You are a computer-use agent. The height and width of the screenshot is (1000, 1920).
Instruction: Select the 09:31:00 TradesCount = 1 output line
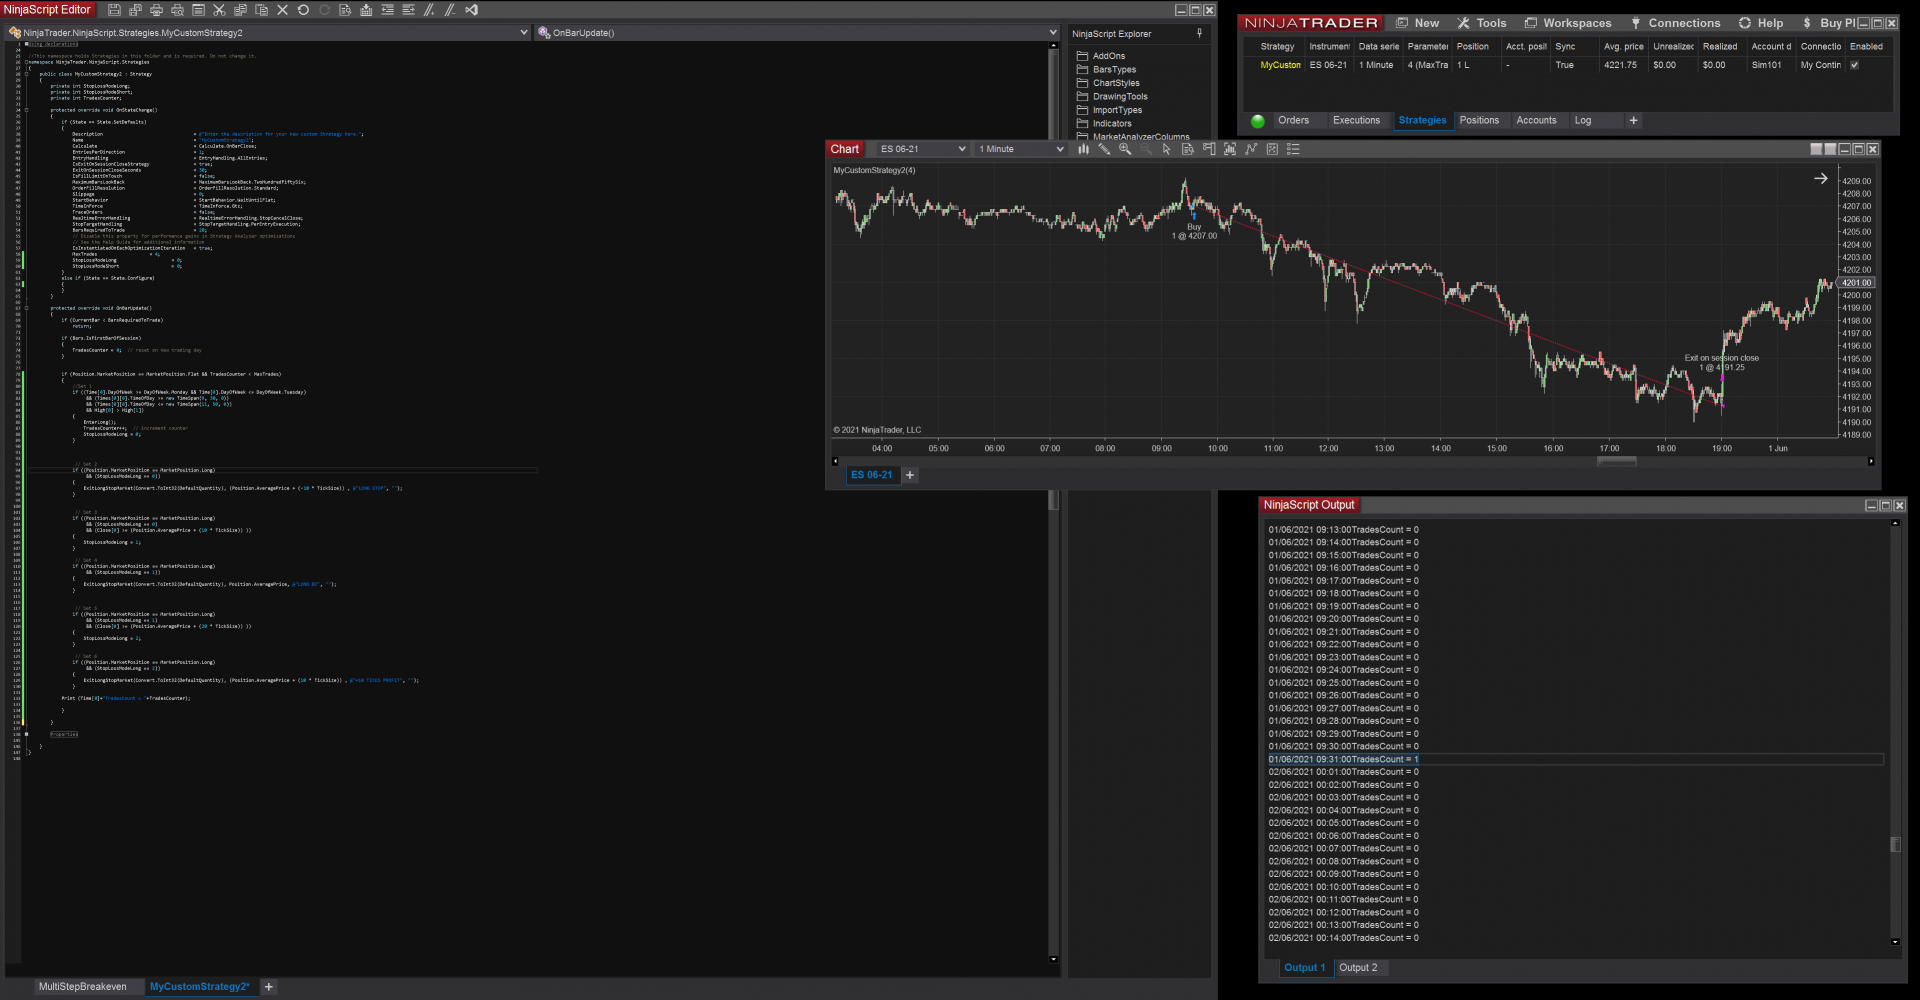[1575, 760]
